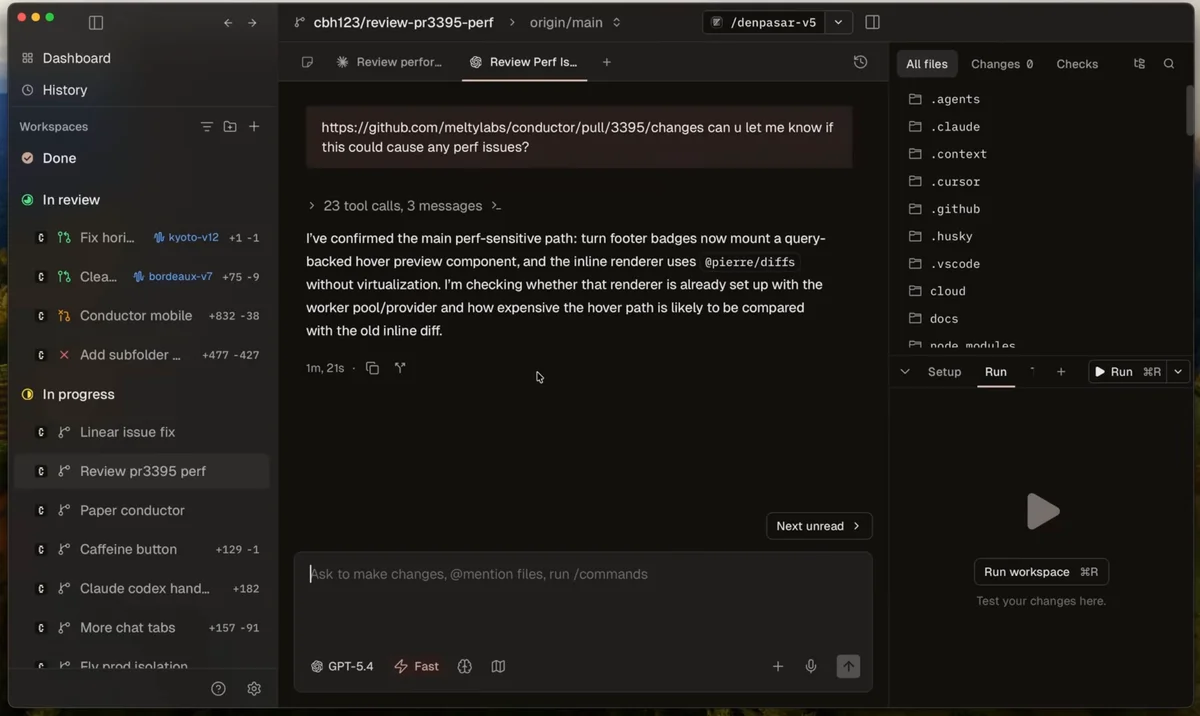Switch to the Changes tab
This screenshot has height=716, width=1200.
tap(1002, 64)
